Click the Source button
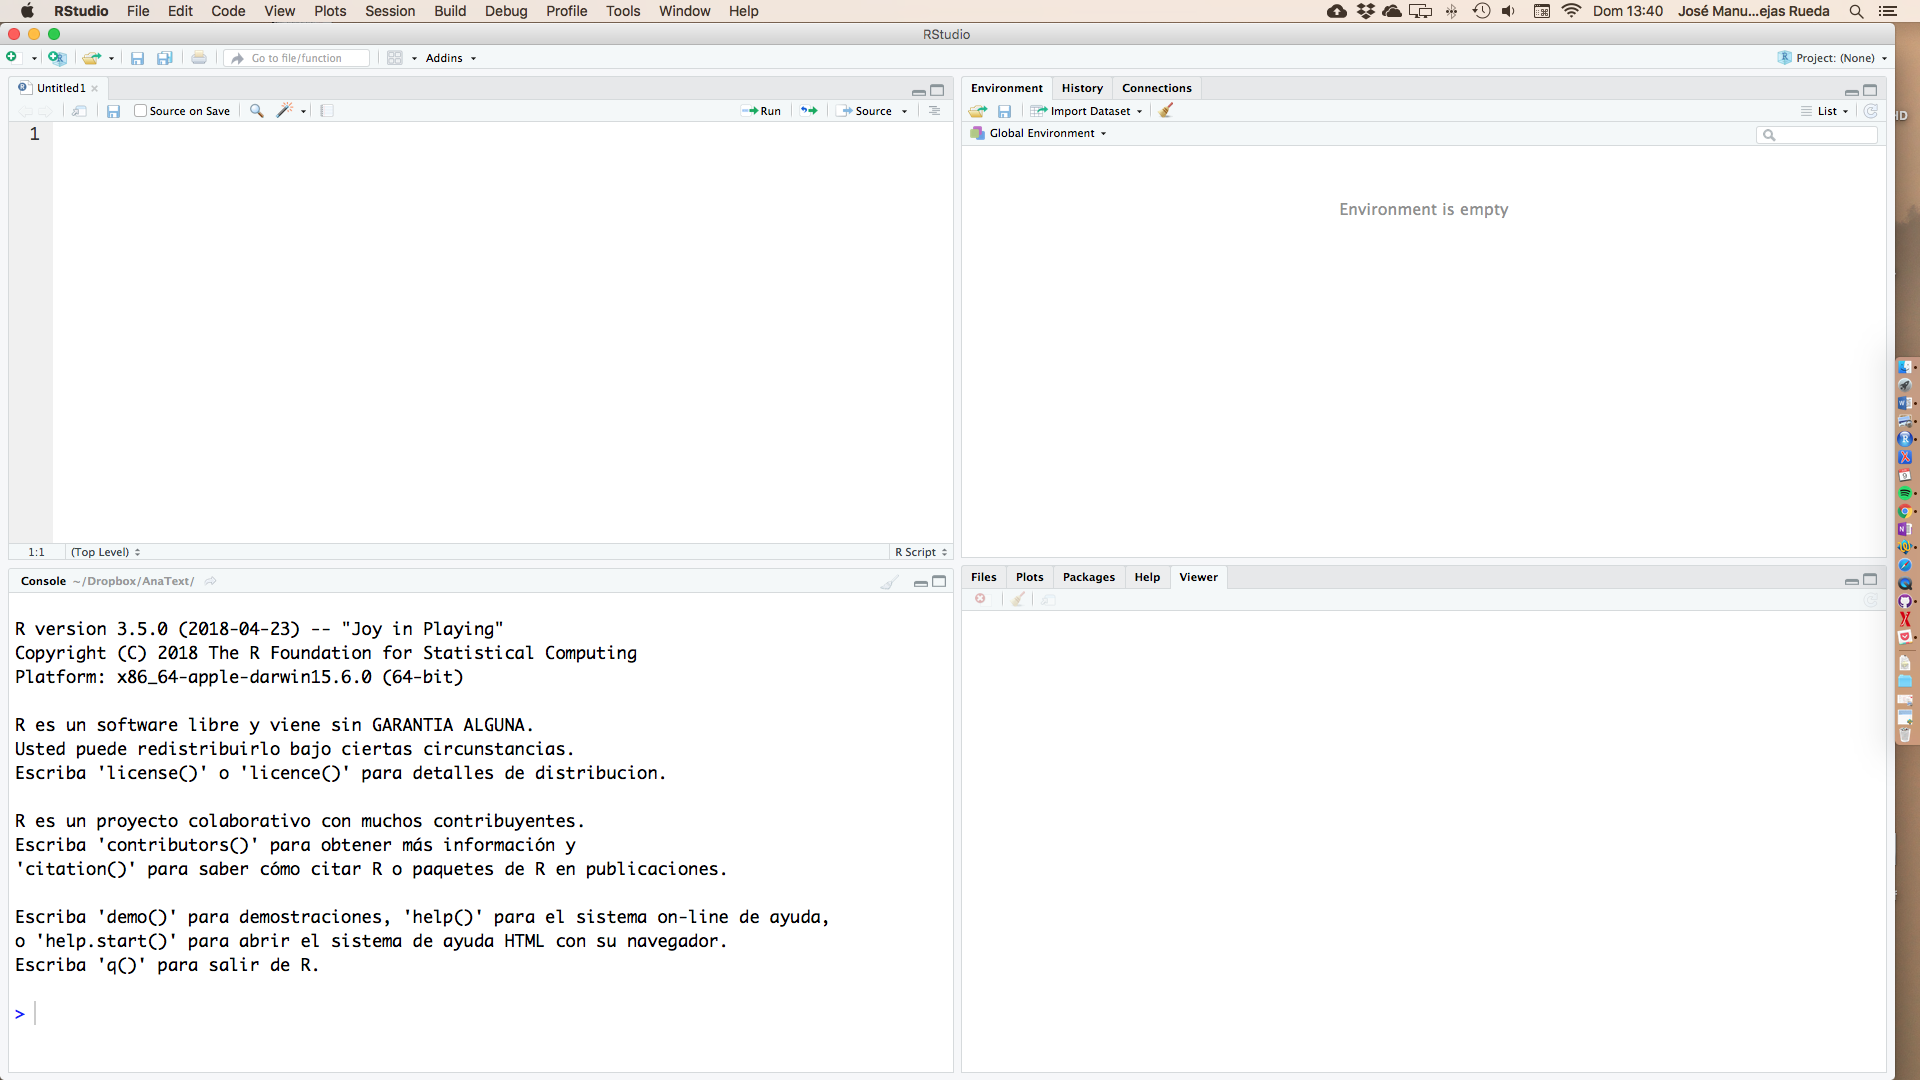The image size is (1920, 1080). tap(865, 111)
